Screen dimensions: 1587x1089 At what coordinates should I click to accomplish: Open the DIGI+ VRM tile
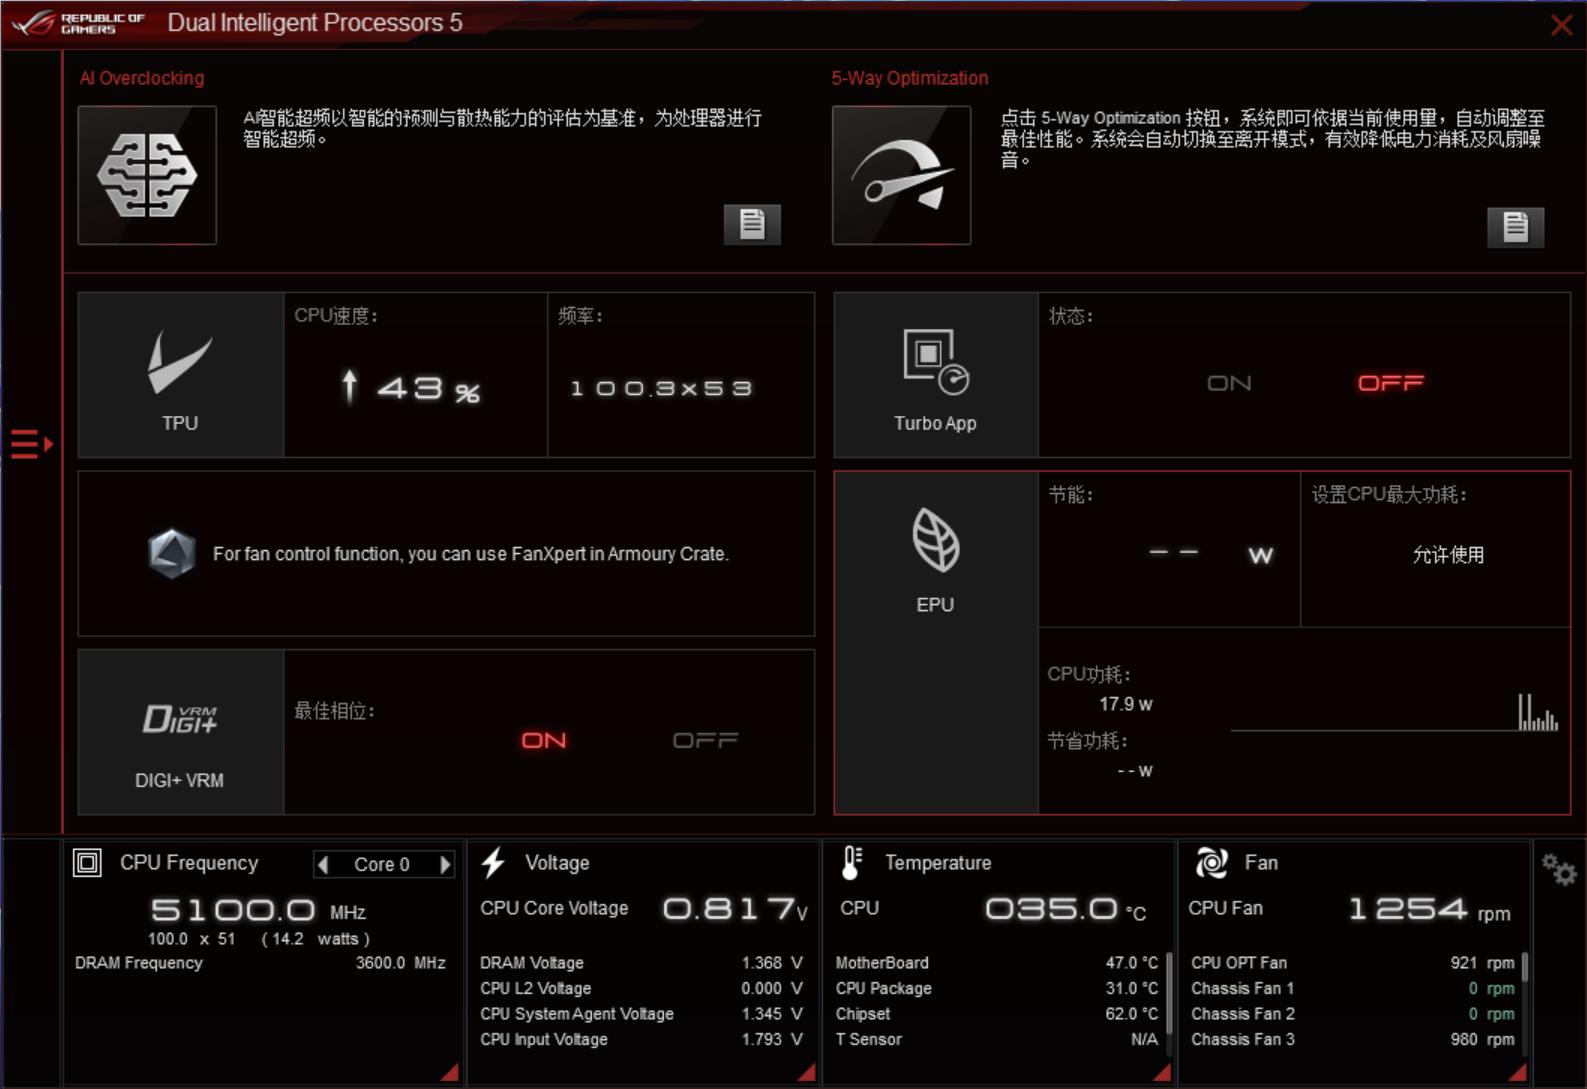tap(180, 733)
